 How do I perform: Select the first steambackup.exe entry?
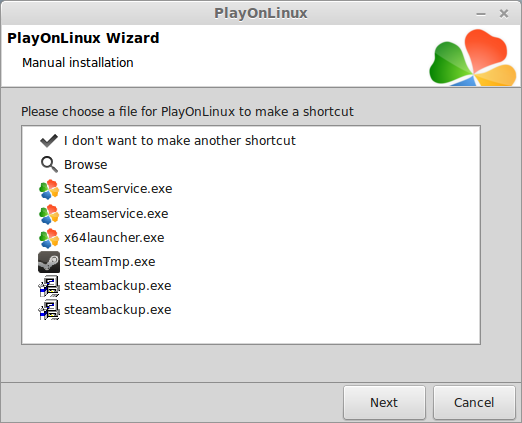coord(118,286)
